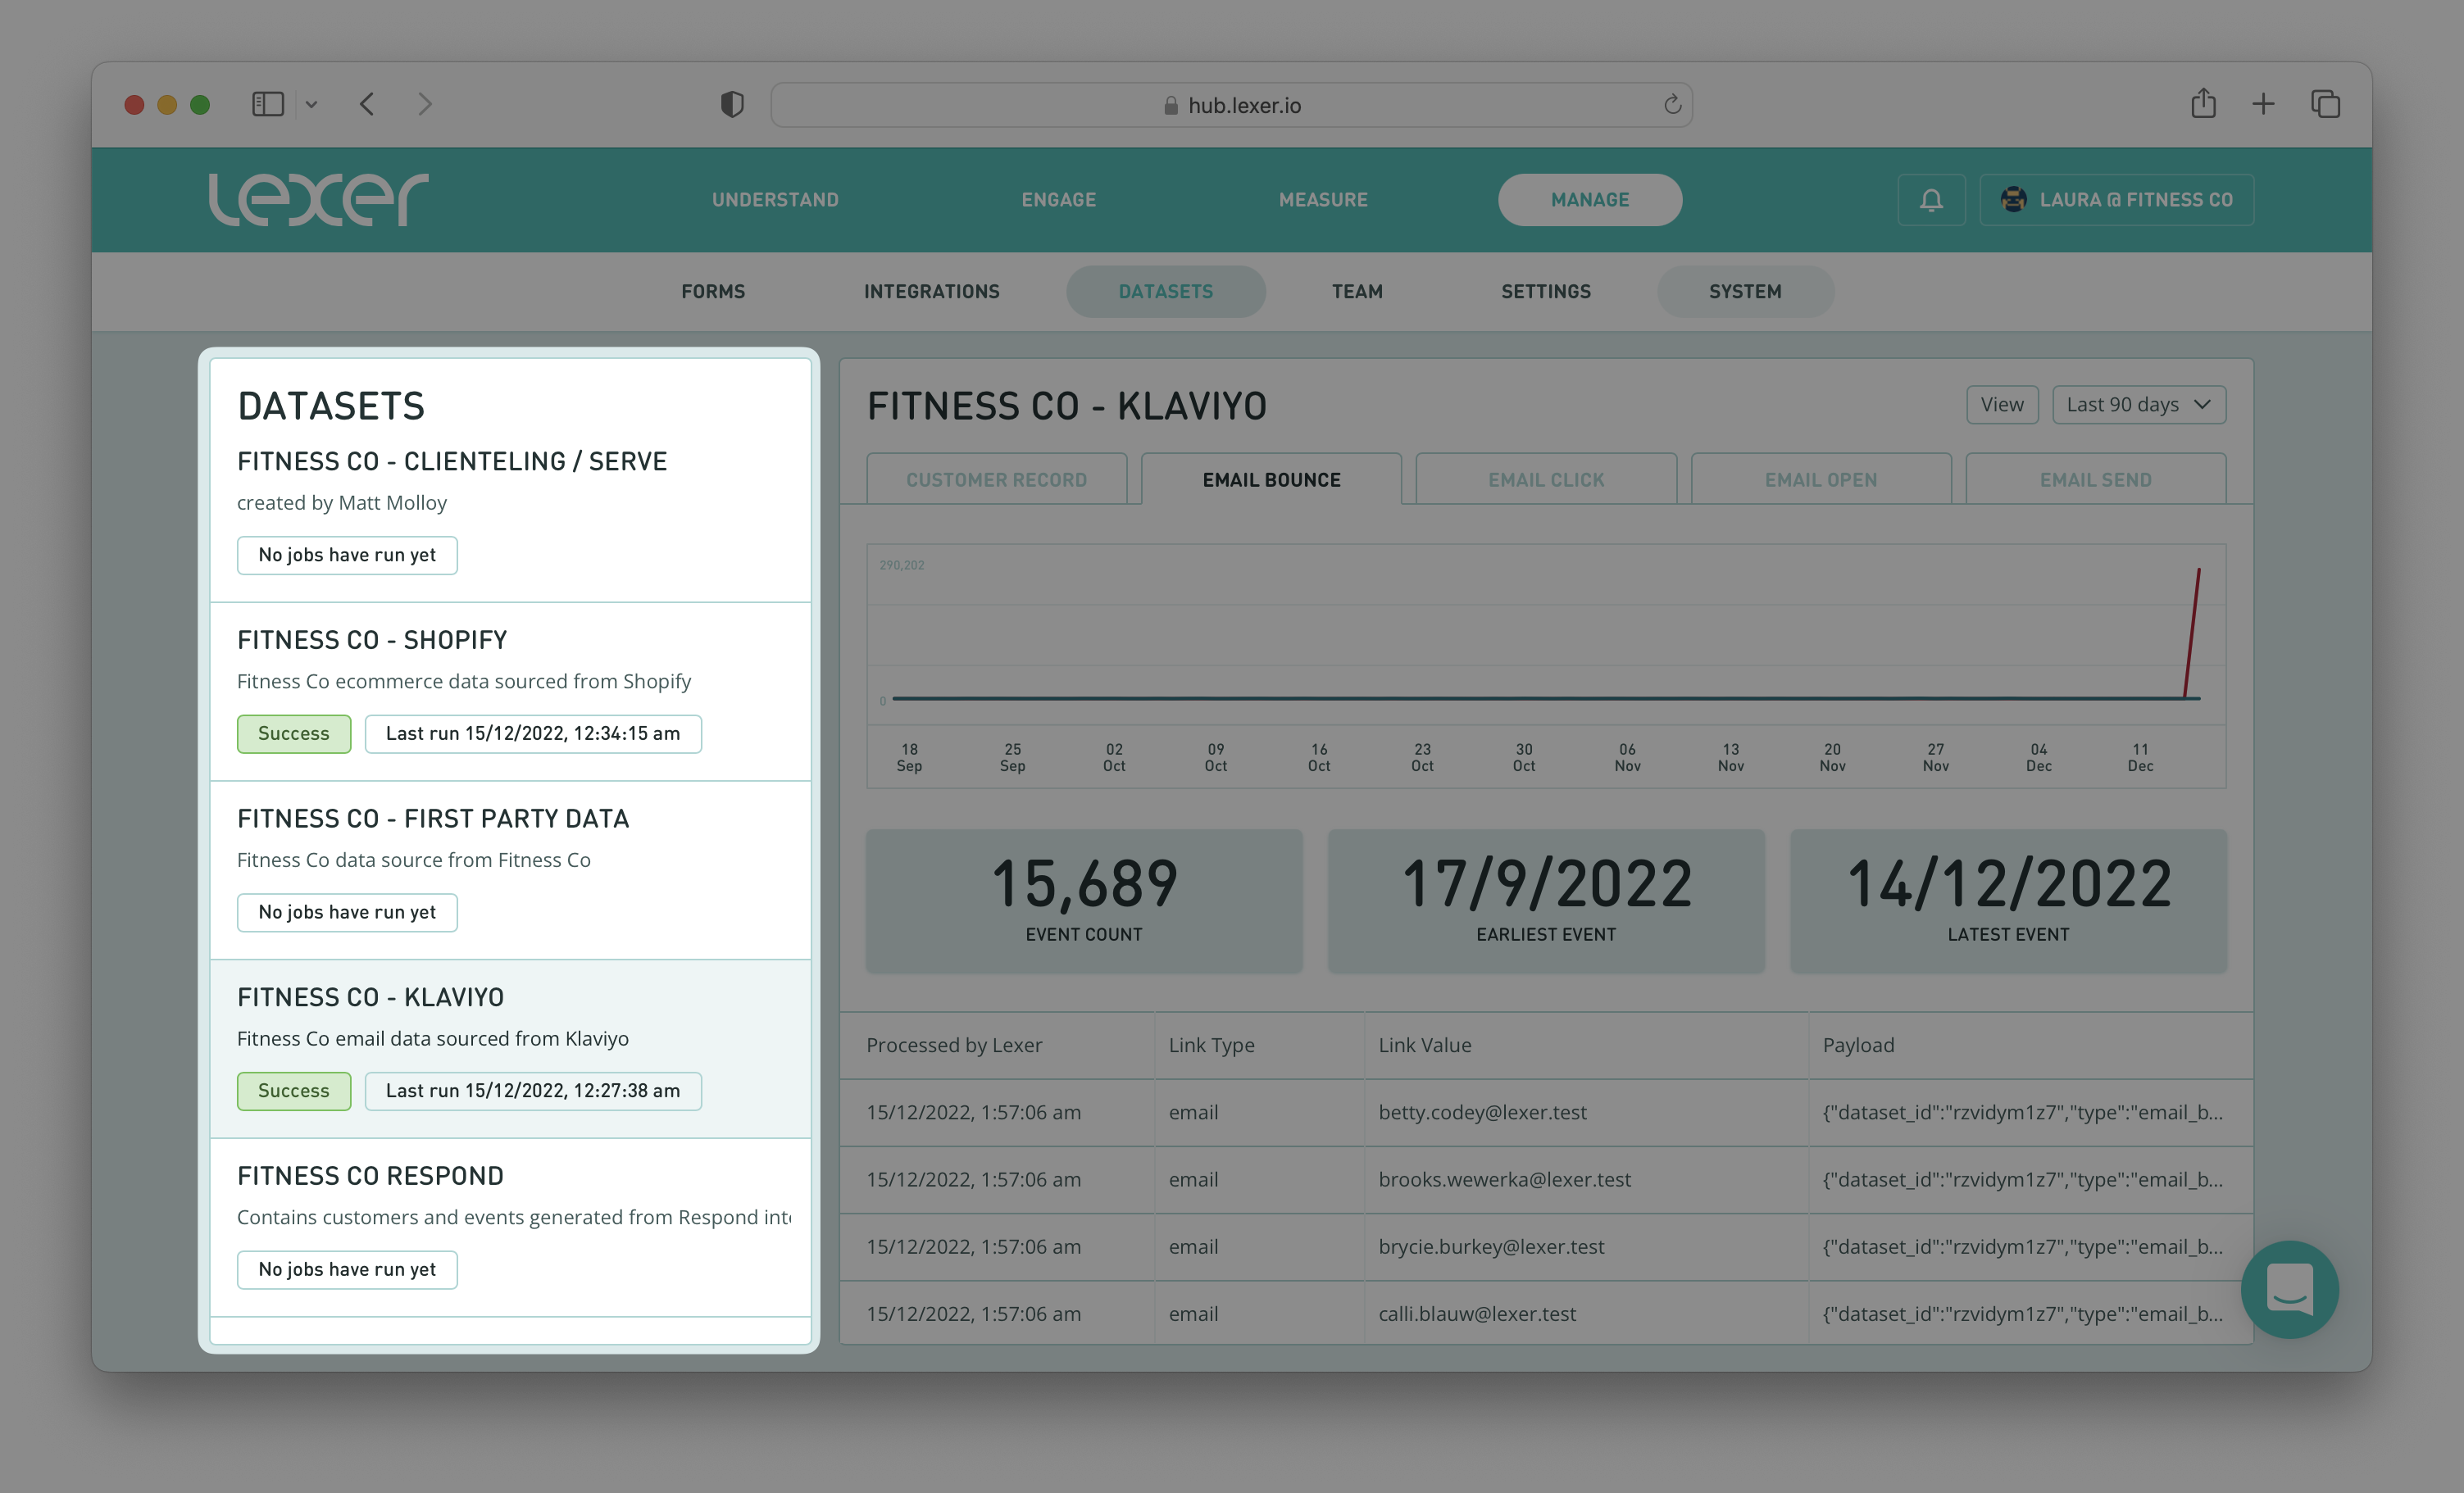
Task: Open the System tab
Action: pos(1745,292)
